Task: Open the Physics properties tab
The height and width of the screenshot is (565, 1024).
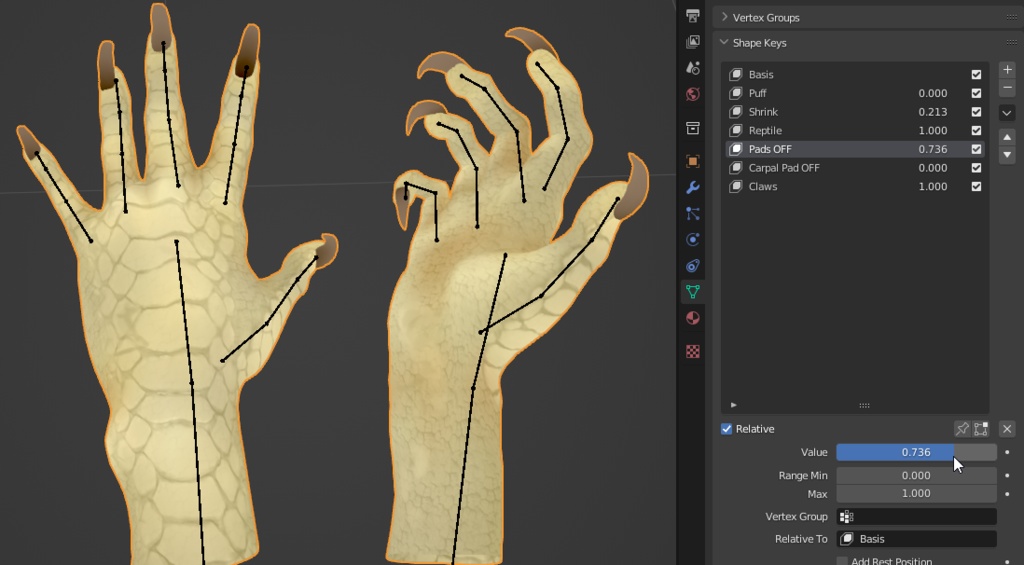Action: pos(693,240)
